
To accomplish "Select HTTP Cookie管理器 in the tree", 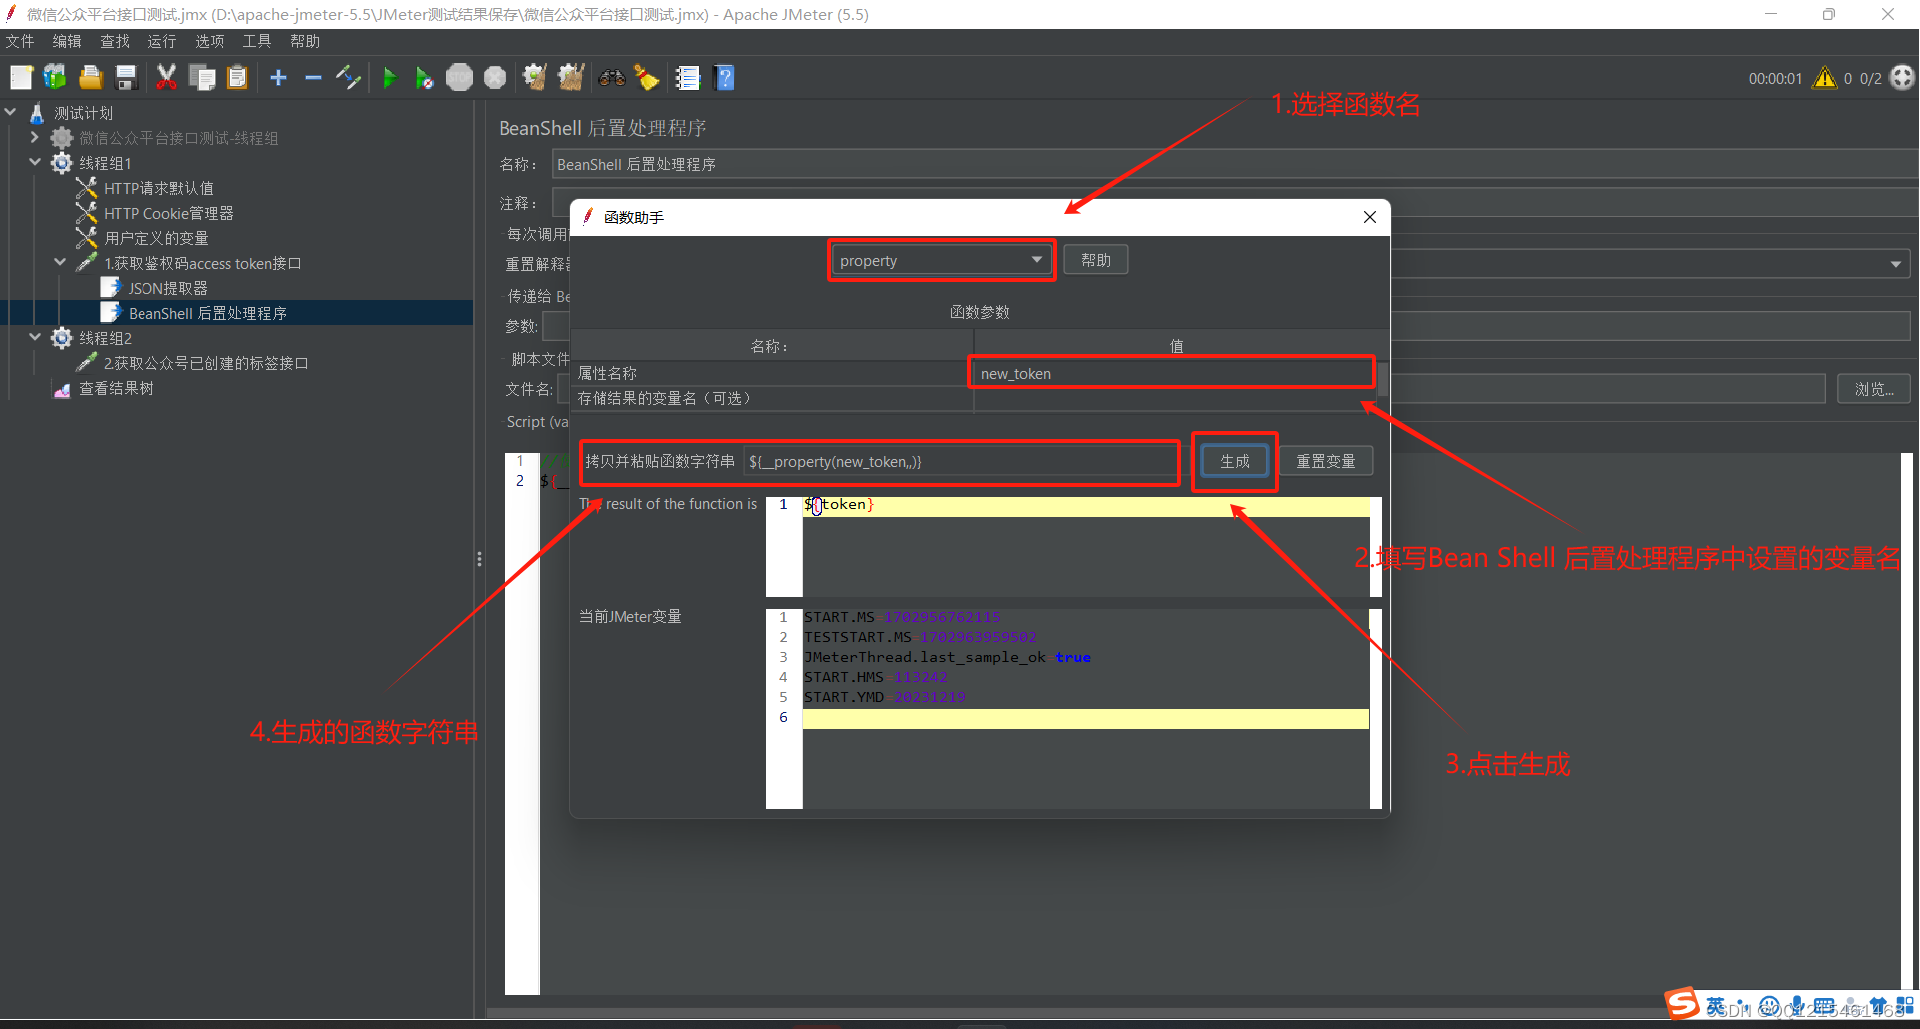I will pyautogui.click(x=169, y=213).
